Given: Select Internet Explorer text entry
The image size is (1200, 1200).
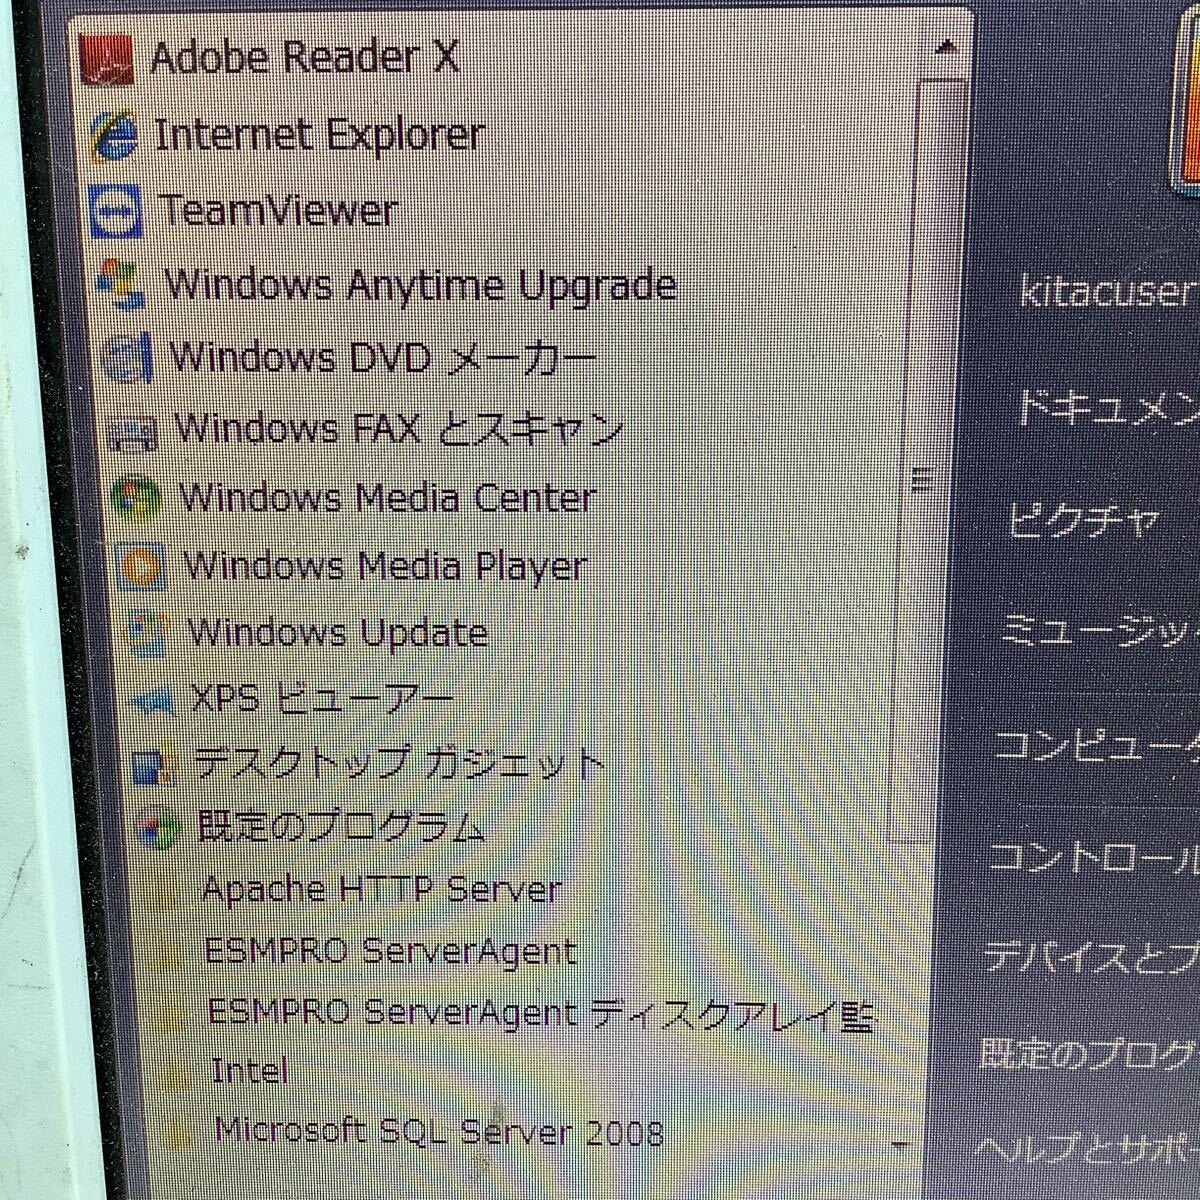Looking at the screenshot, I should (320, 134).
